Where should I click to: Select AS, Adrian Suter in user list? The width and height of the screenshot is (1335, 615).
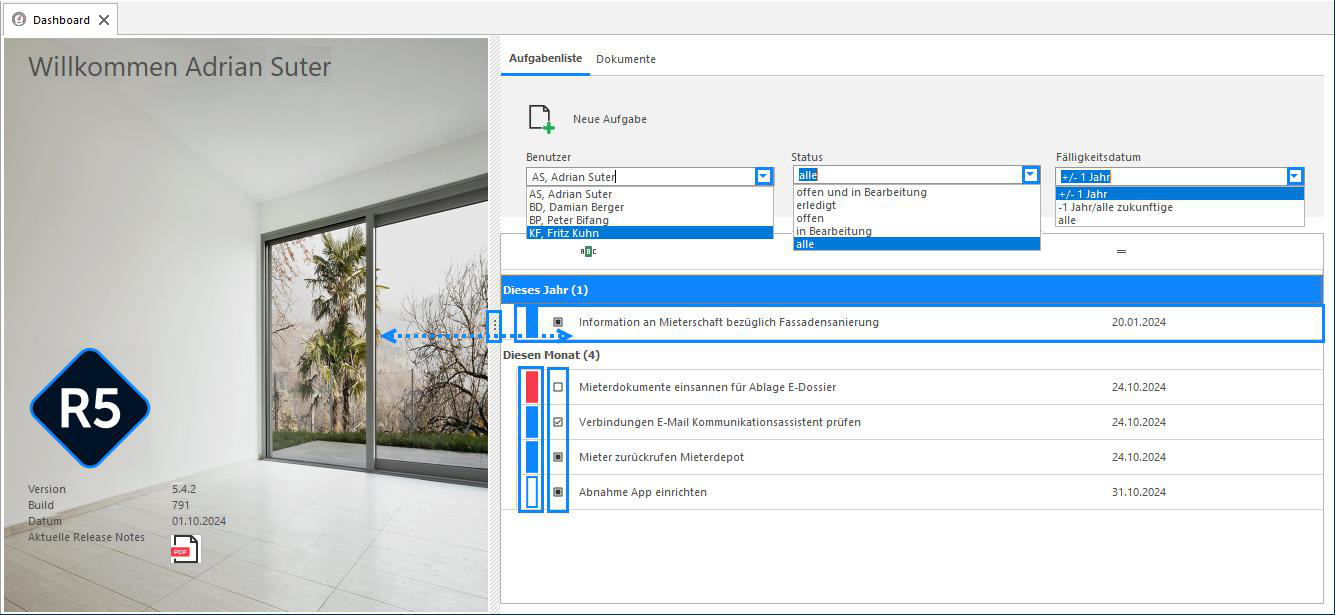coord(650,194)
